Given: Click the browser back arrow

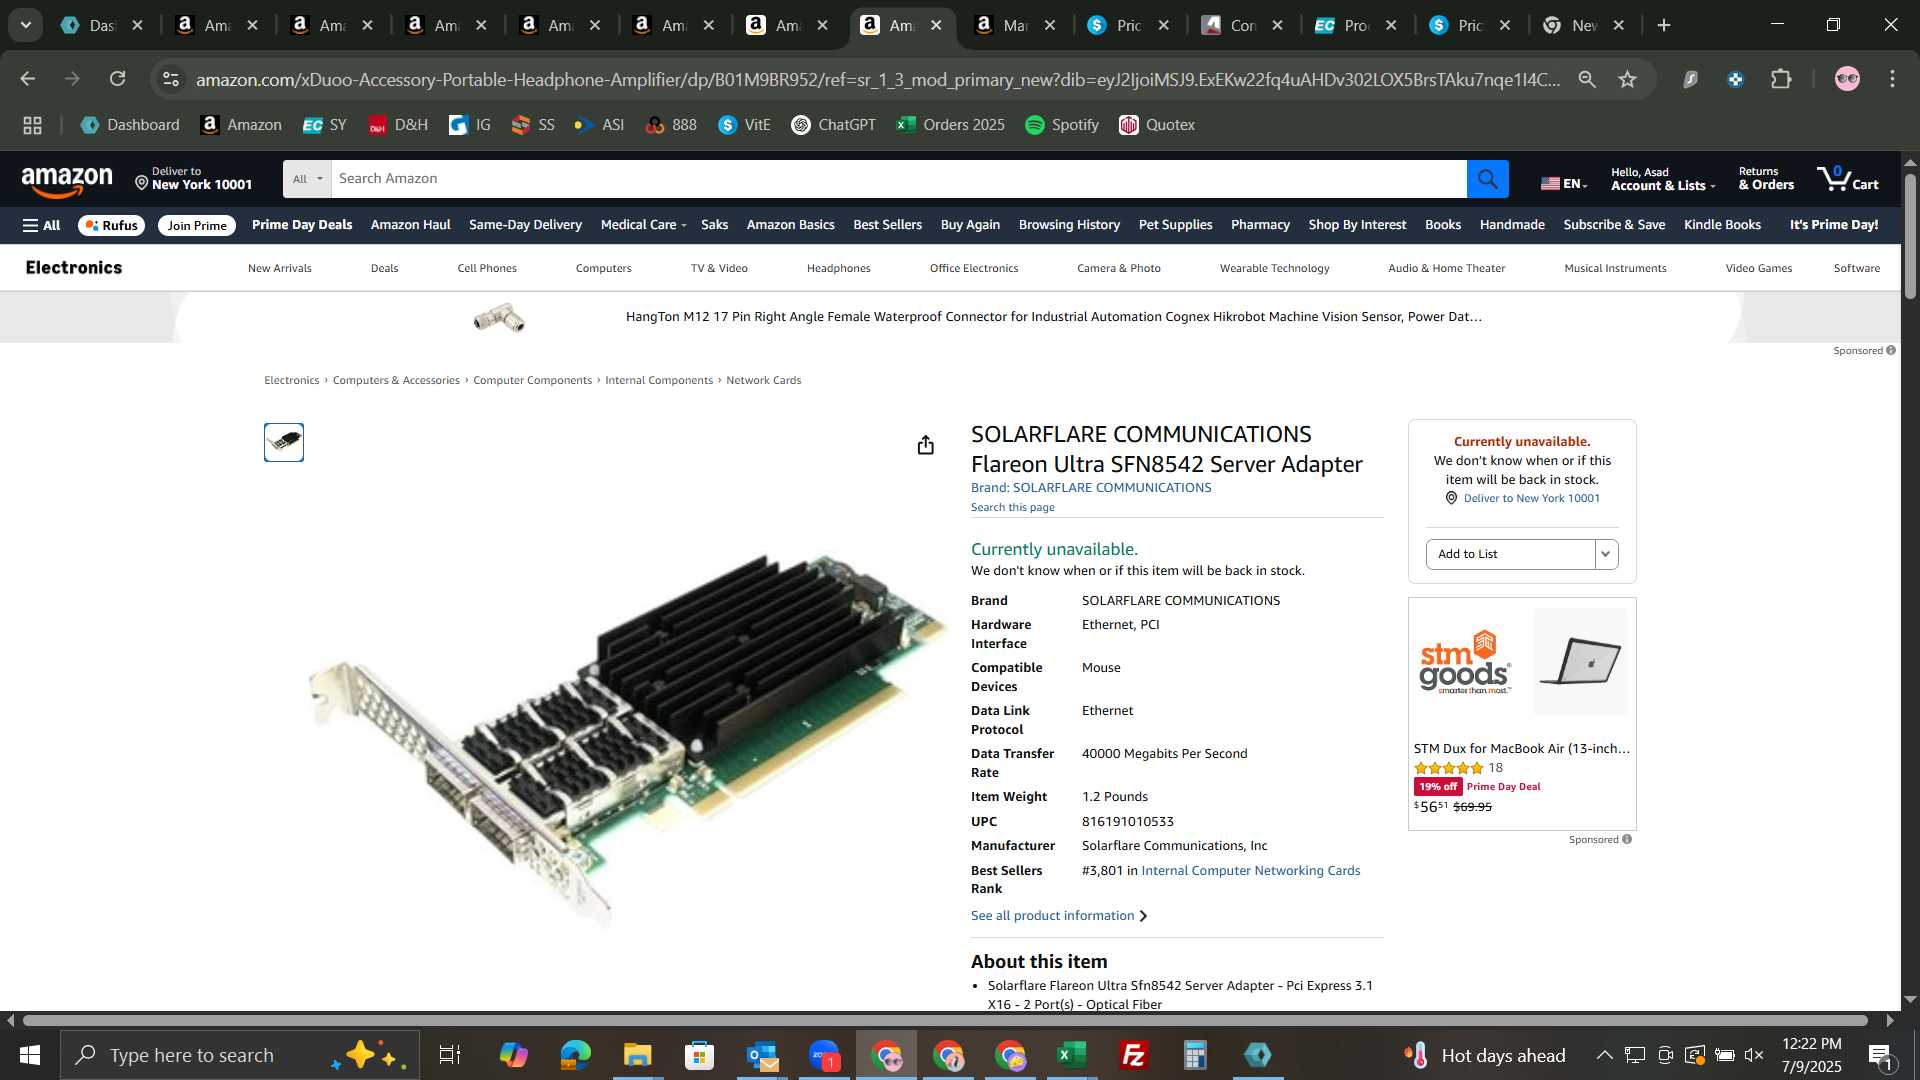Looking at the screenshot, I should click(x=27, y=79).
